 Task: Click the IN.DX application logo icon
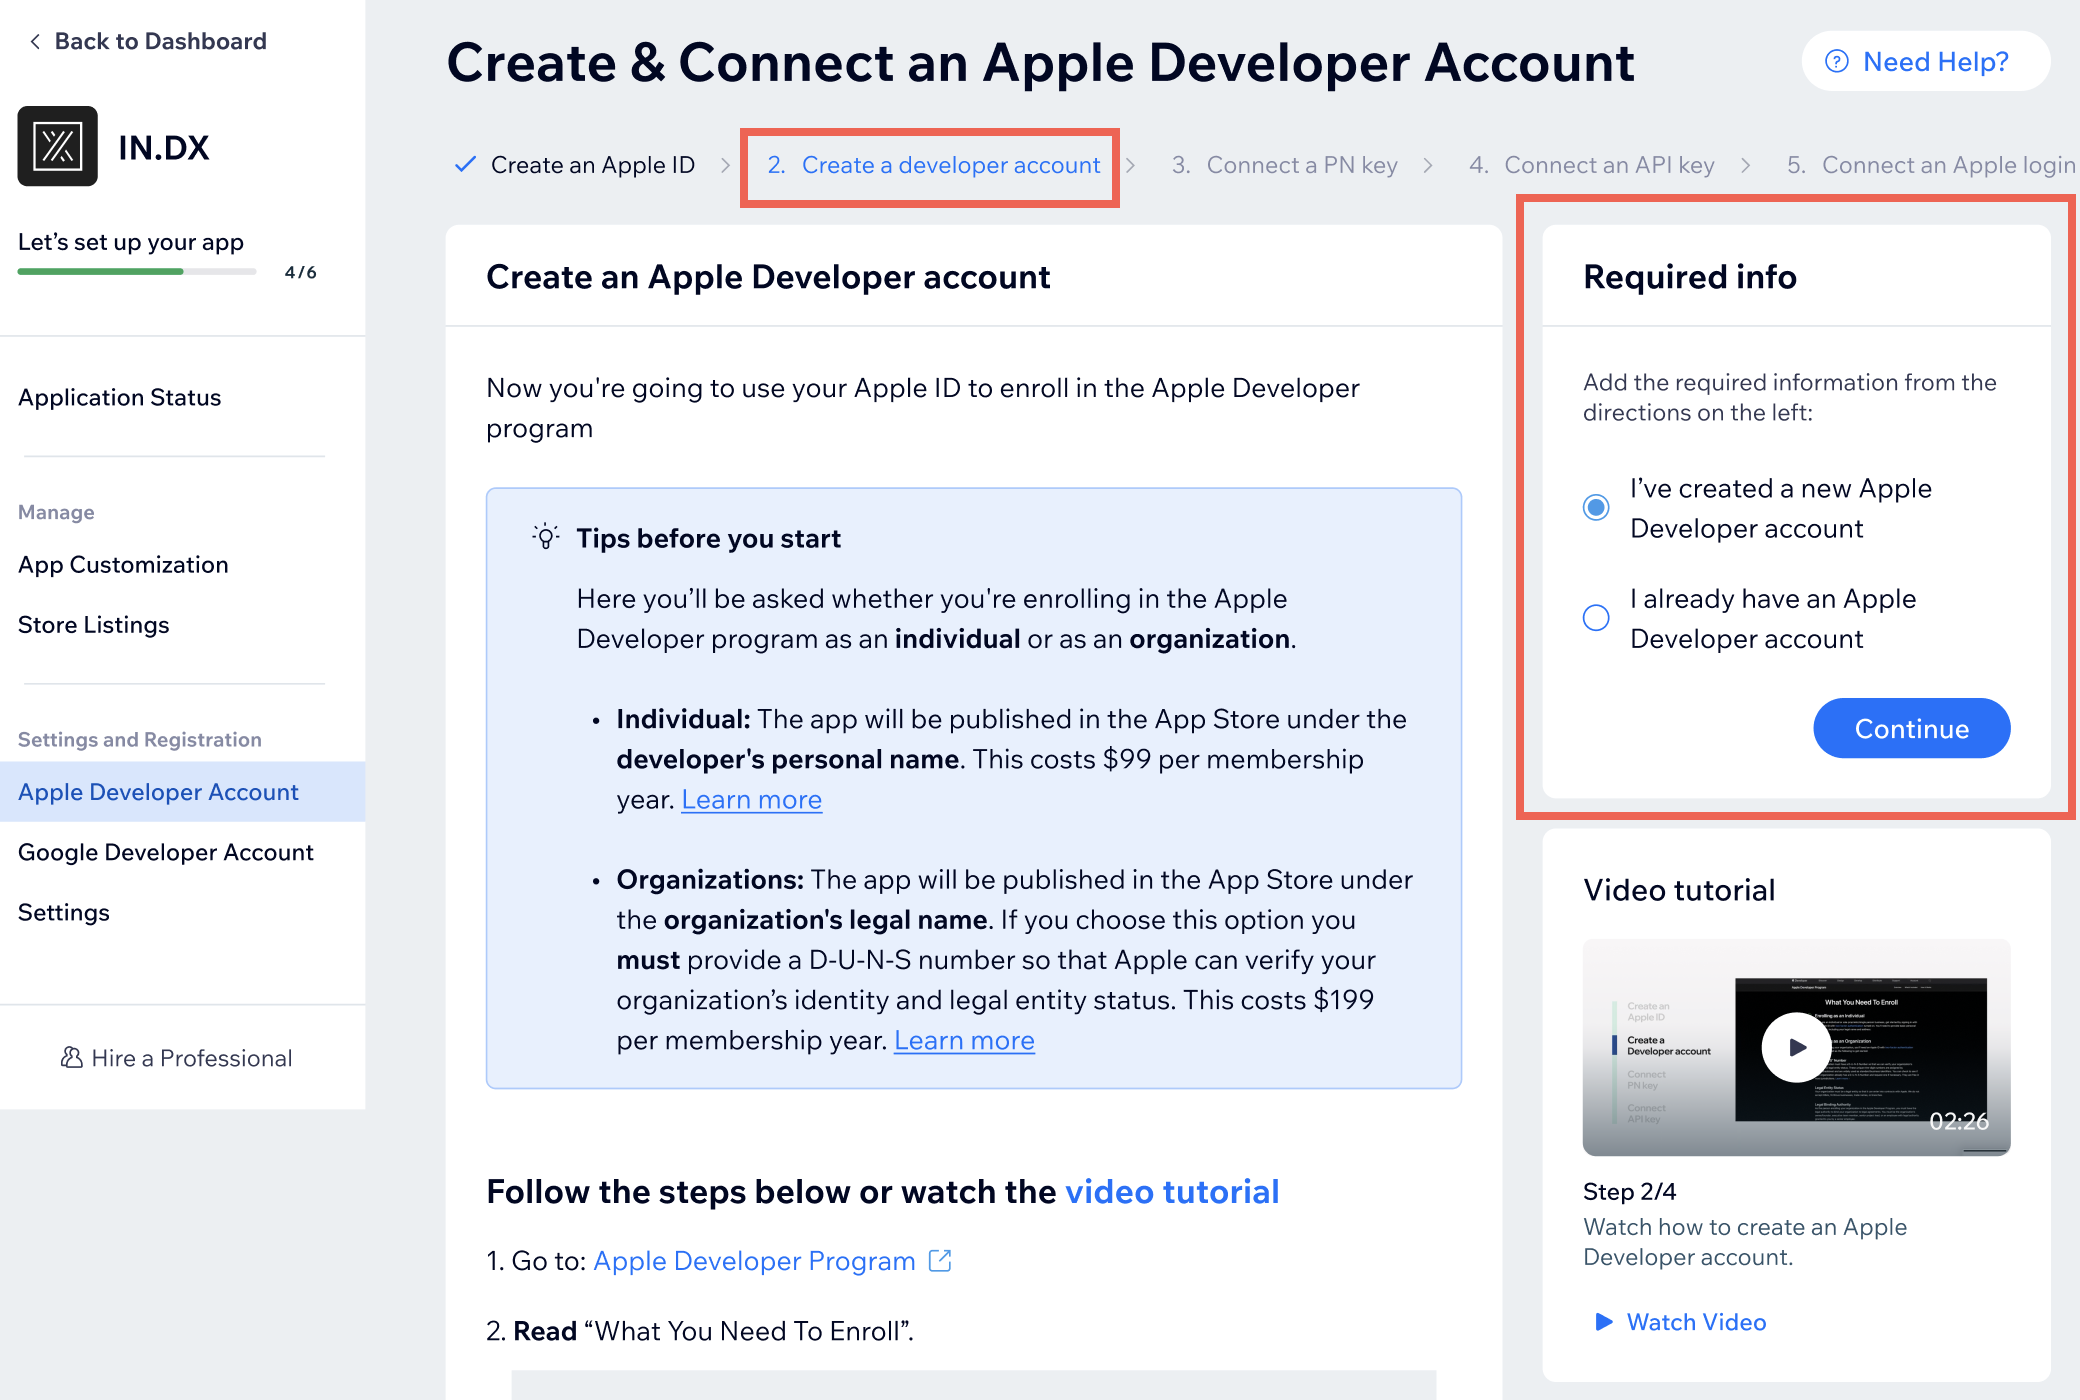pos(53,153)
